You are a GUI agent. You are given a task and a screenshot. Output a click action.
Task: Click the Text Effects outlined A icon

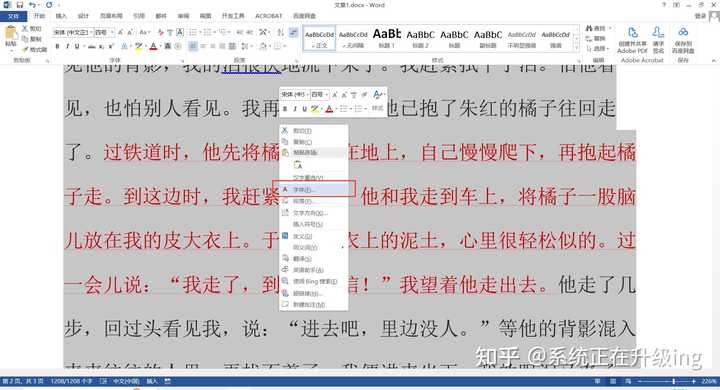point(124,46)
